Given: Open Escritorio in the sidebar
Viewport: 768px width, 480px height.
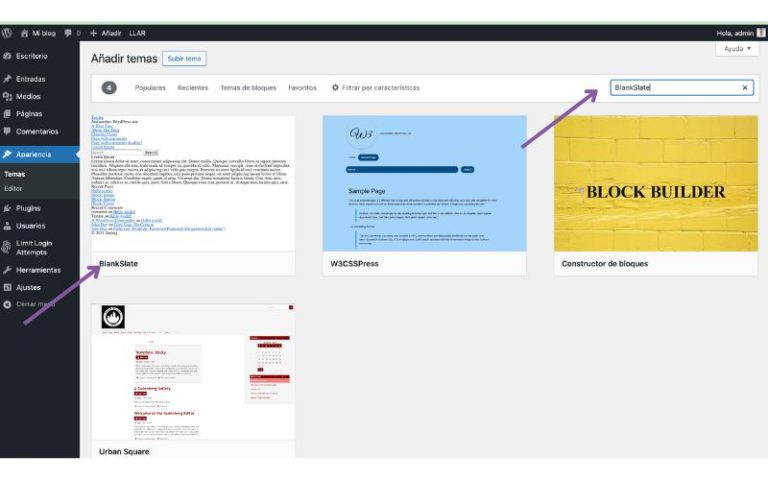Looking at the screenshot, I should click(x=32, y=56).
